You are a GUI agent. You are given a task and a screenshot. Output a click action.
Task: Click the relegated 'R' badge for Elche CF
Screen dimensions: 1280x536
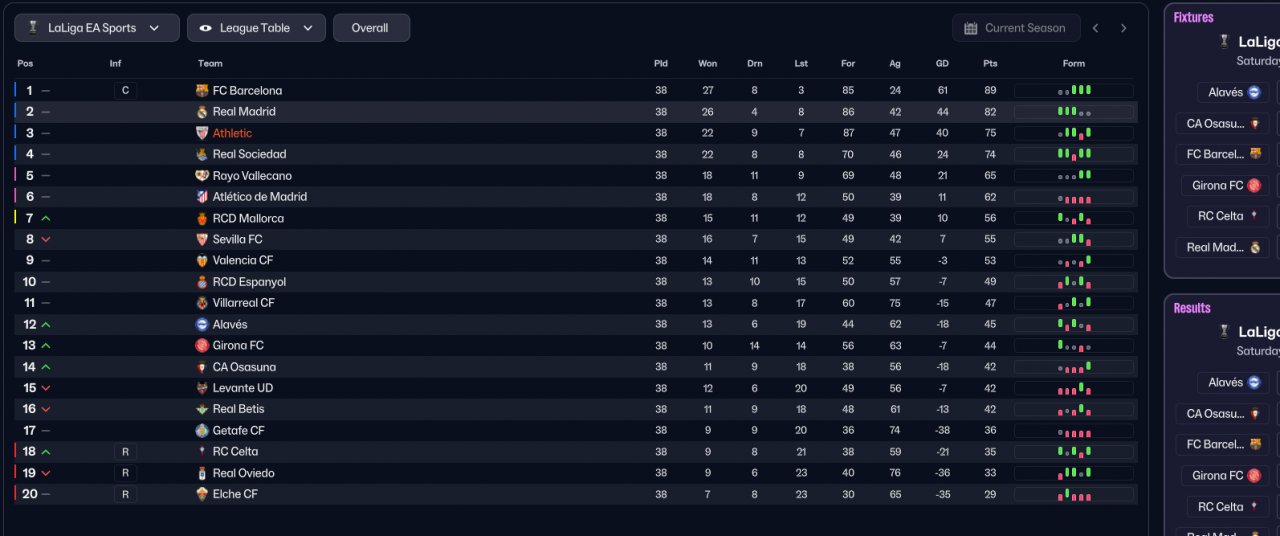(x=125, y=494)
